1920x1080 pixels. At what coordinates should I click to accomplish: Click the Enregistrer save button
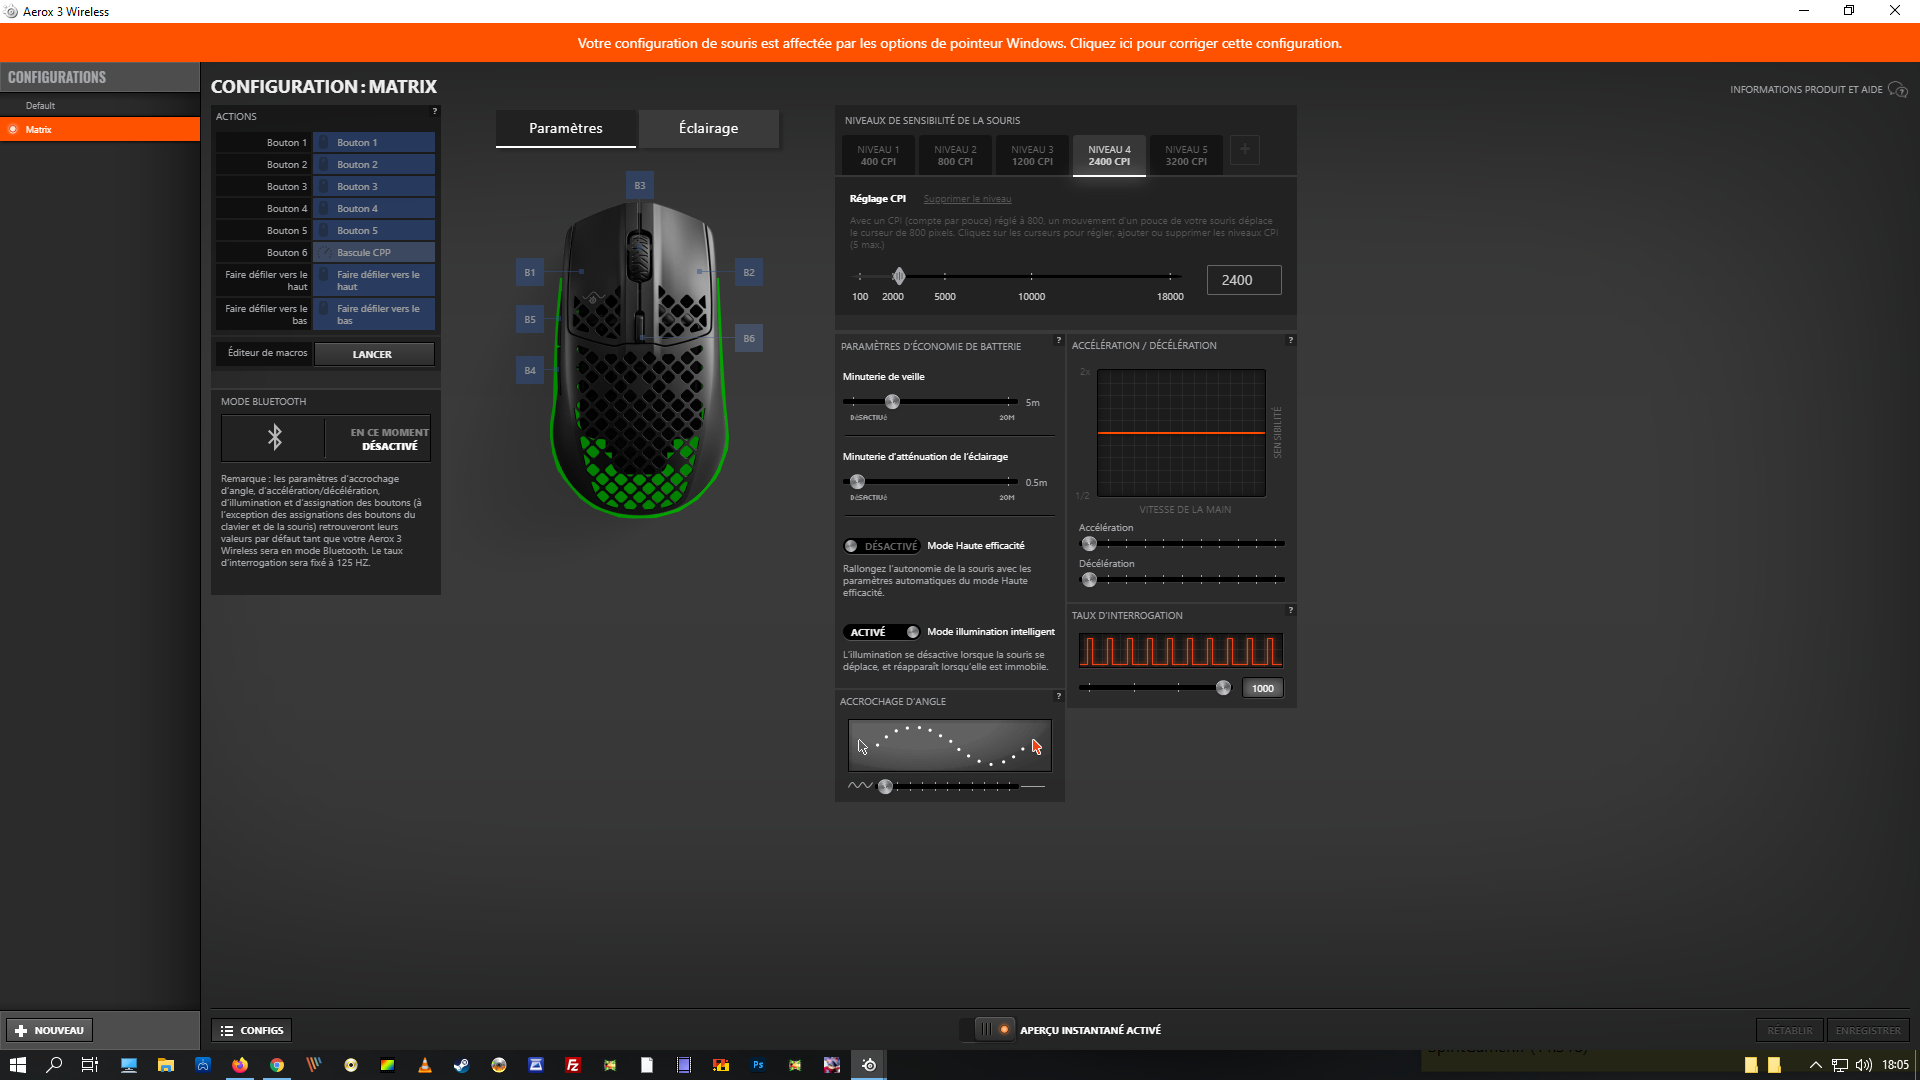point(1868,1030)
